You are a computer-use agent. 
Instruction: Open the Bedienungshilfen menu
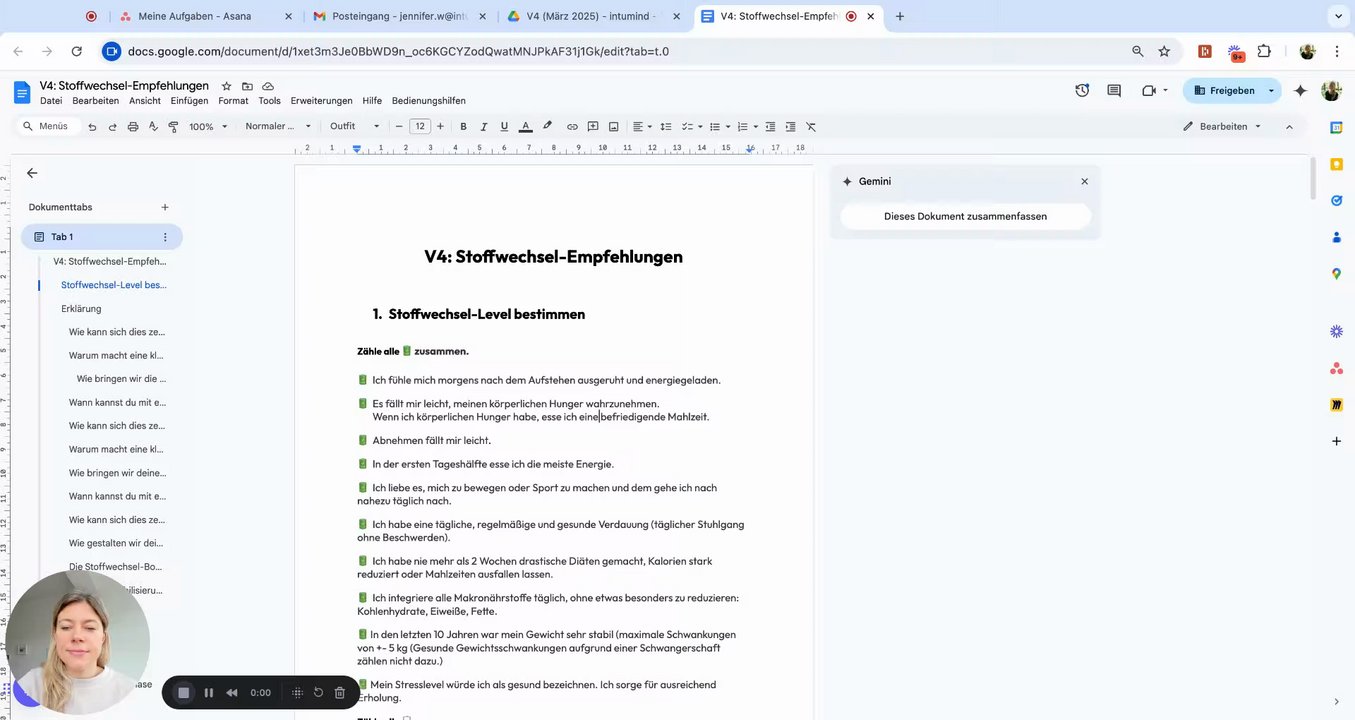click(x=429, y=101)
